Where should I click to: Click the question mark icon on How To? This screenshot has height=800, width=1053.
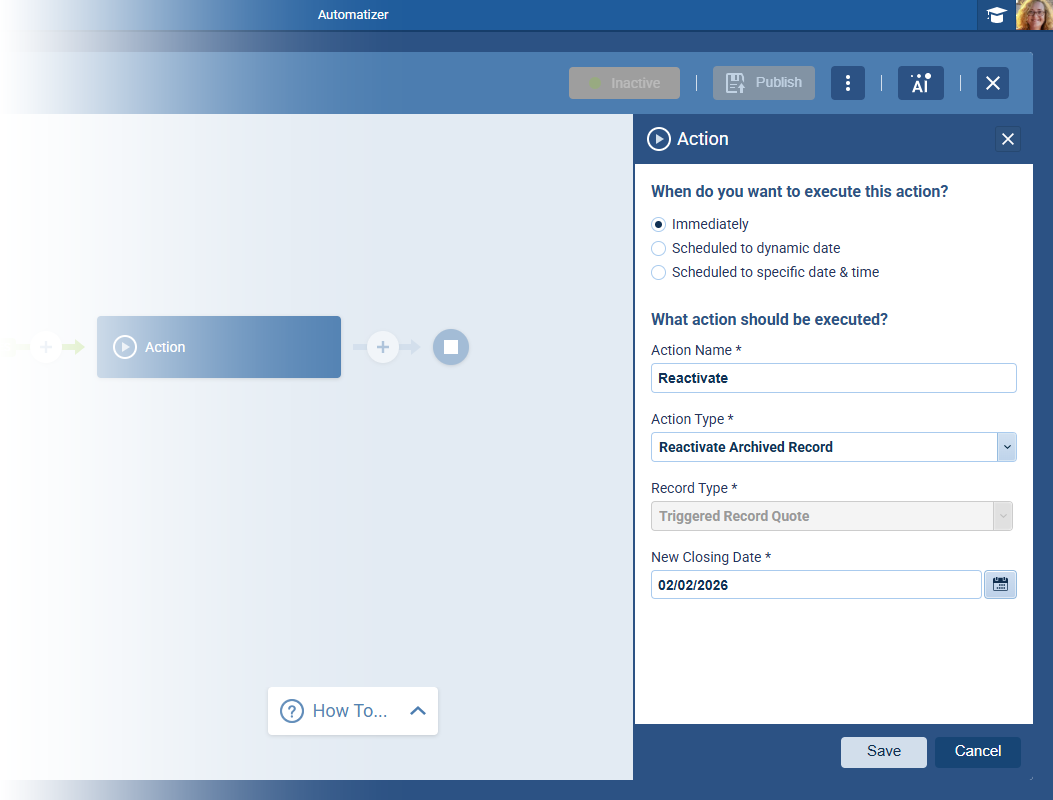tap(291, 711)
